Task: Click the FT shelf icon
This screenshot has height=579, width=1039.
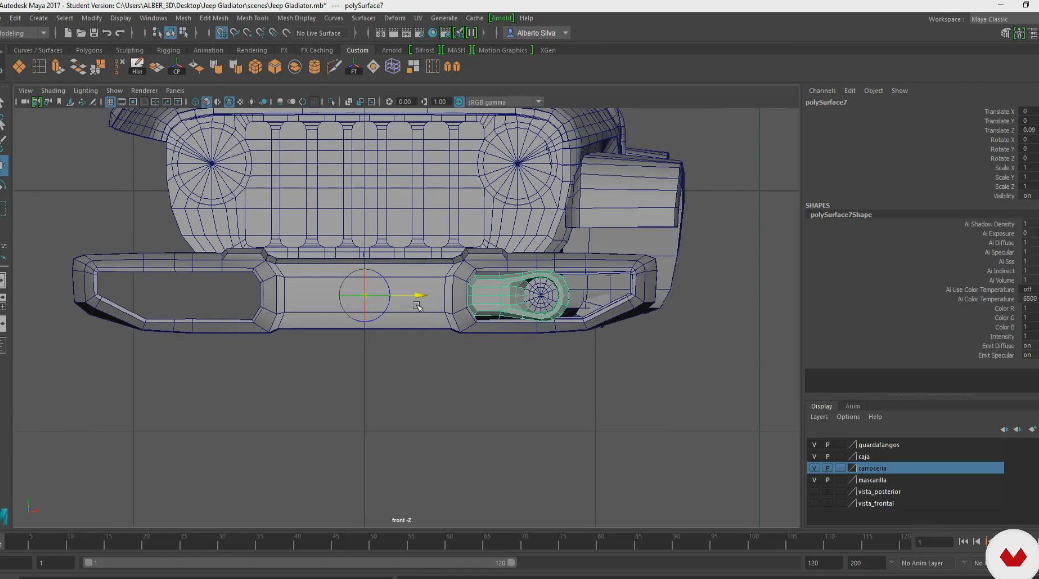Action: click(x=353, y=67)
